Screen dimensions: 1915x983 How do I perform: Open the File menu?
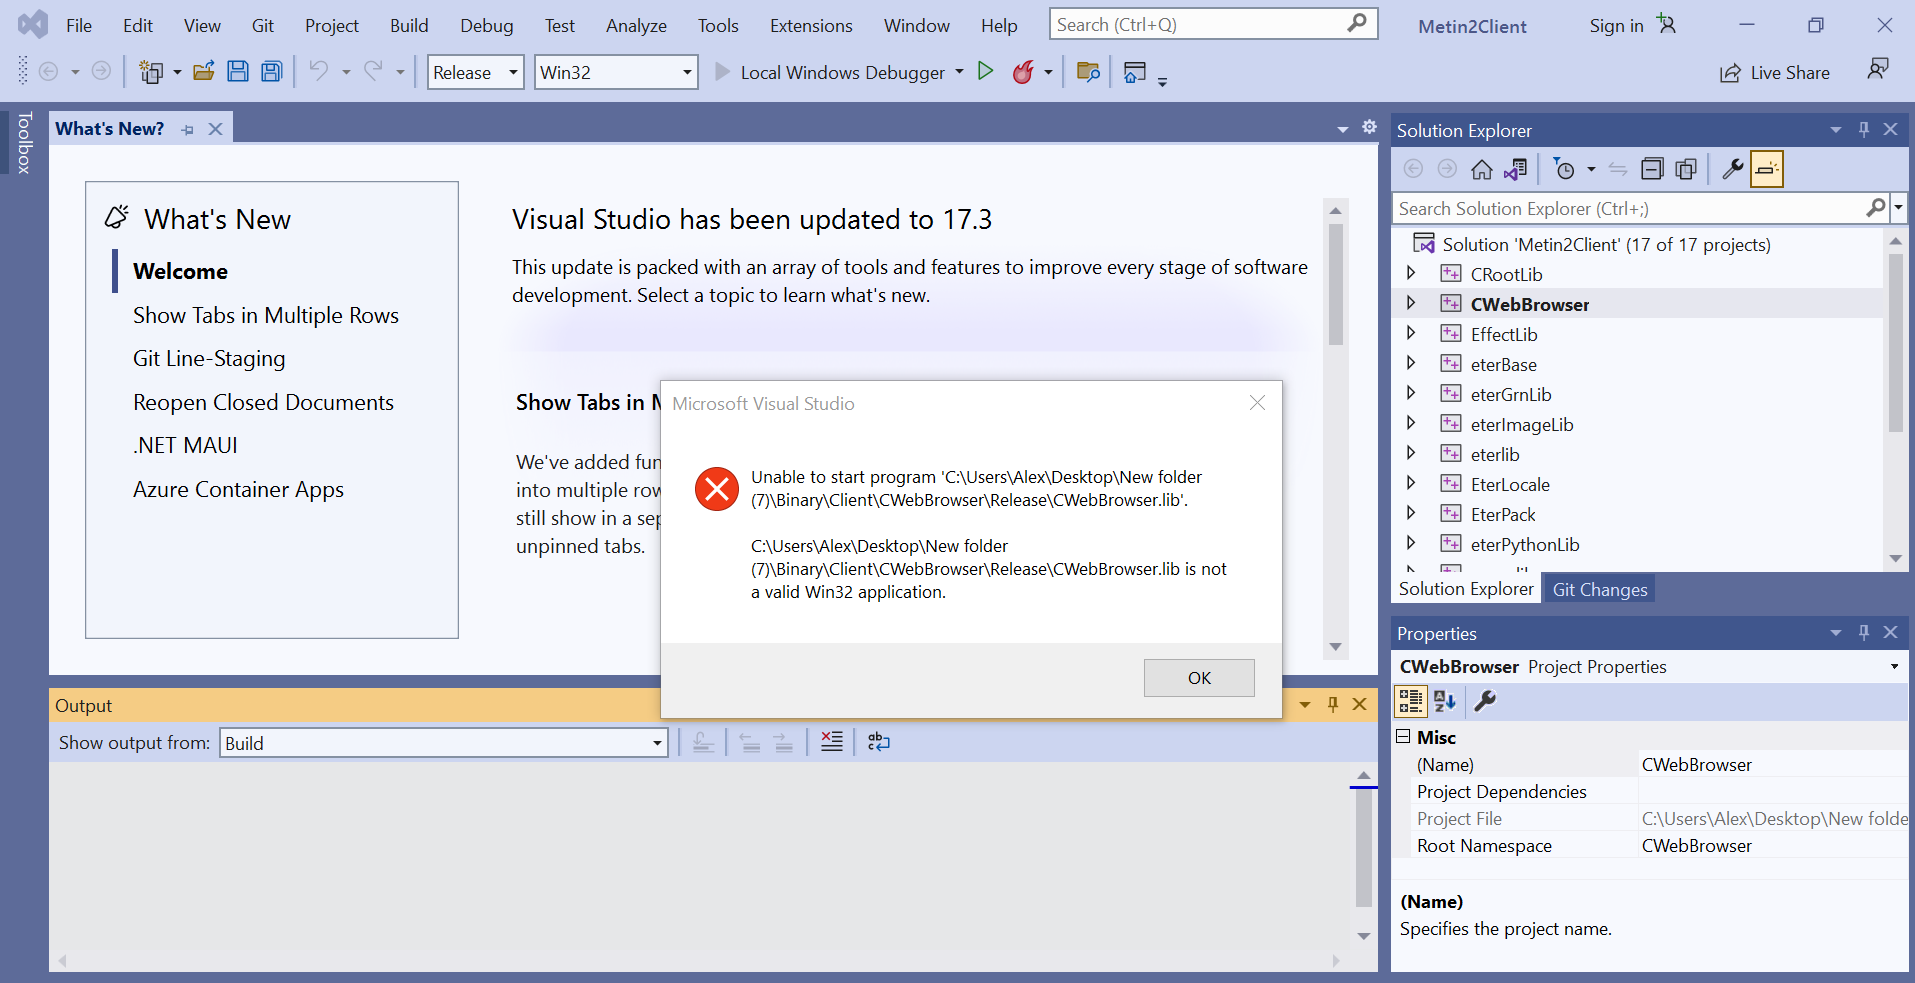79,26
